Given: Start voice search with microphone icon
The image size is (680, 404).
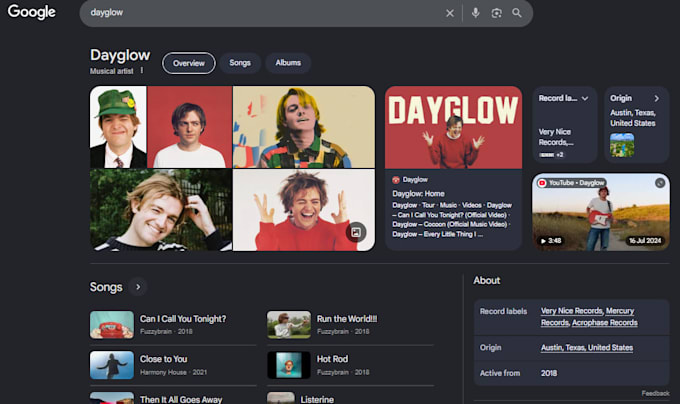Looking at the screenshot, I should pyautogui.click(x=476, y=13).
